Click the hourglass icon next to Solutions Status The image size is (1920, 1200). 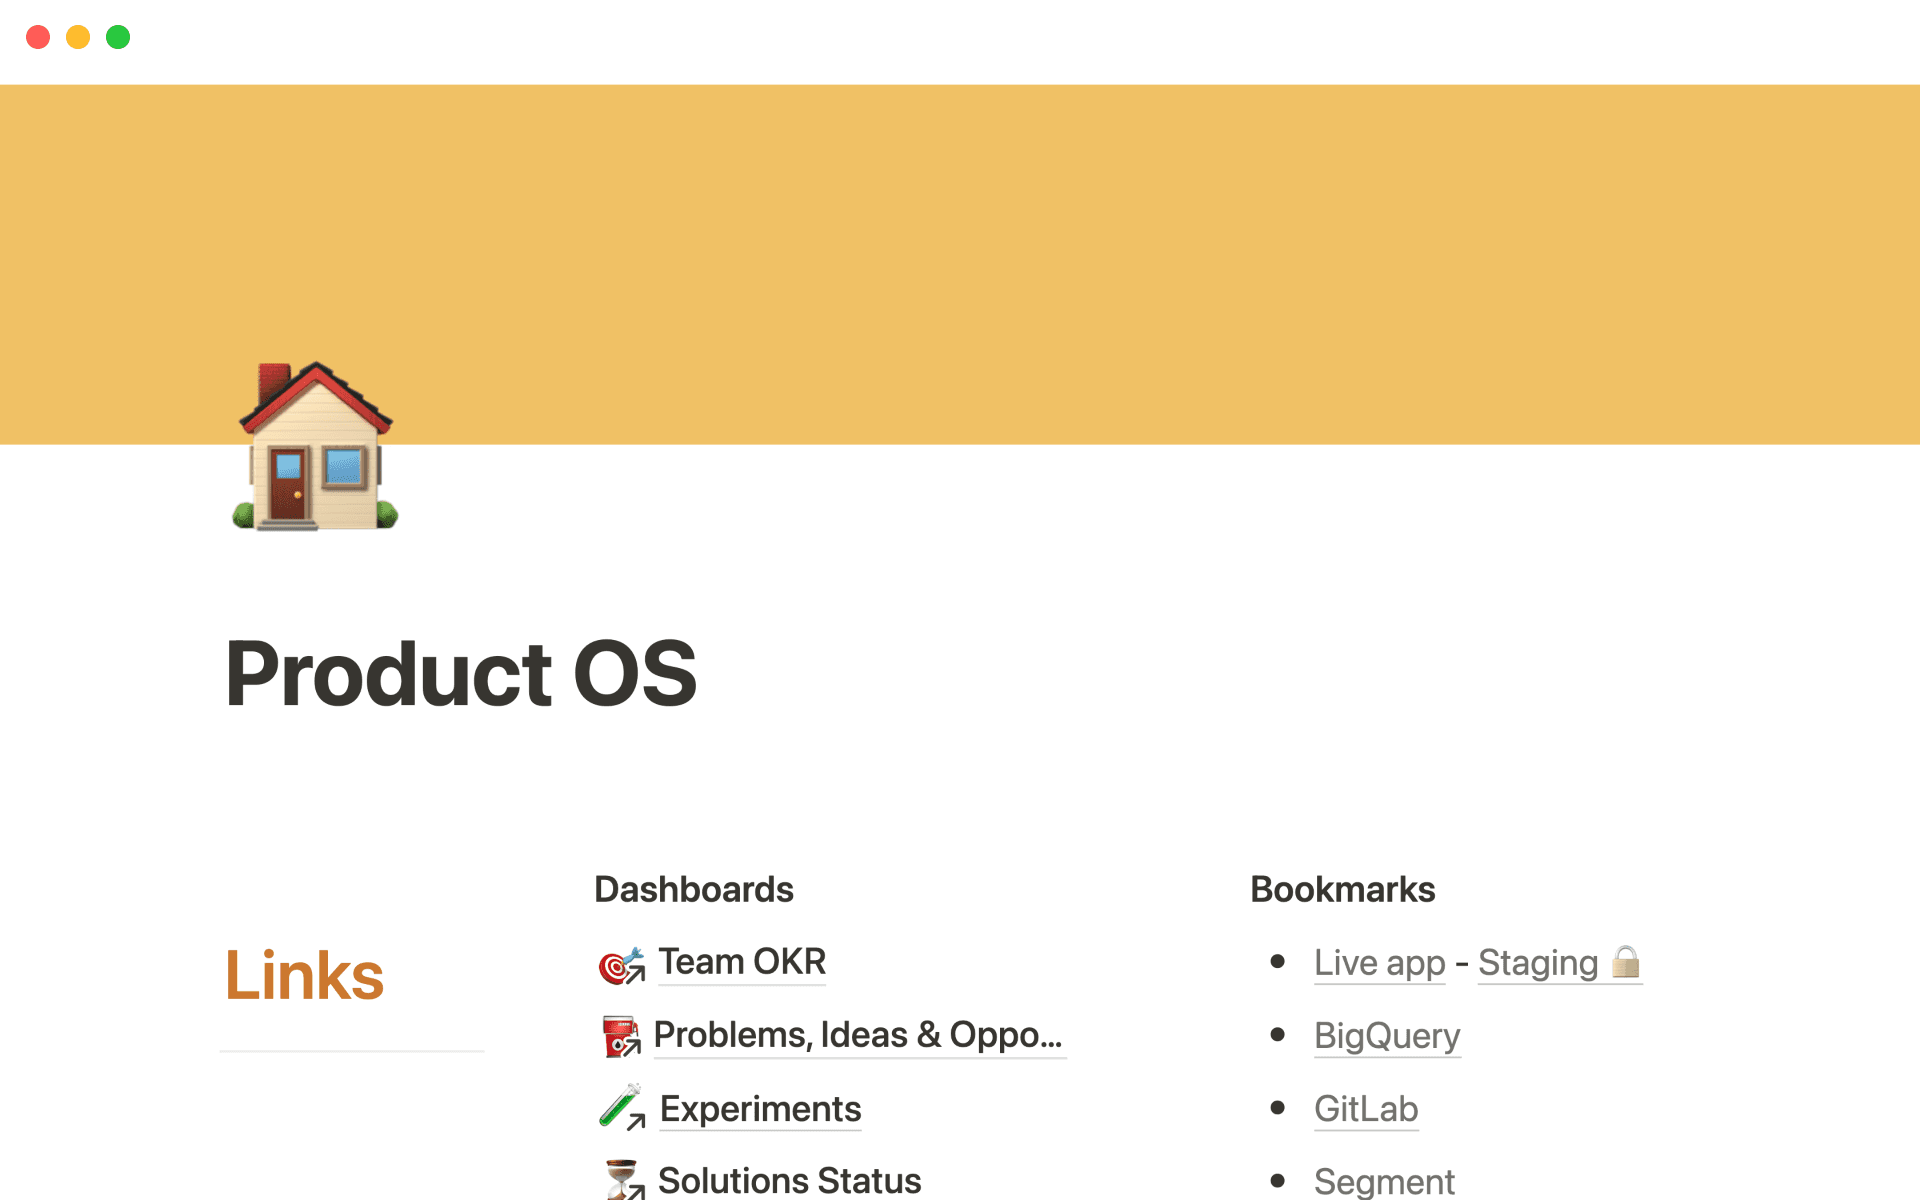pos(621,1180)
